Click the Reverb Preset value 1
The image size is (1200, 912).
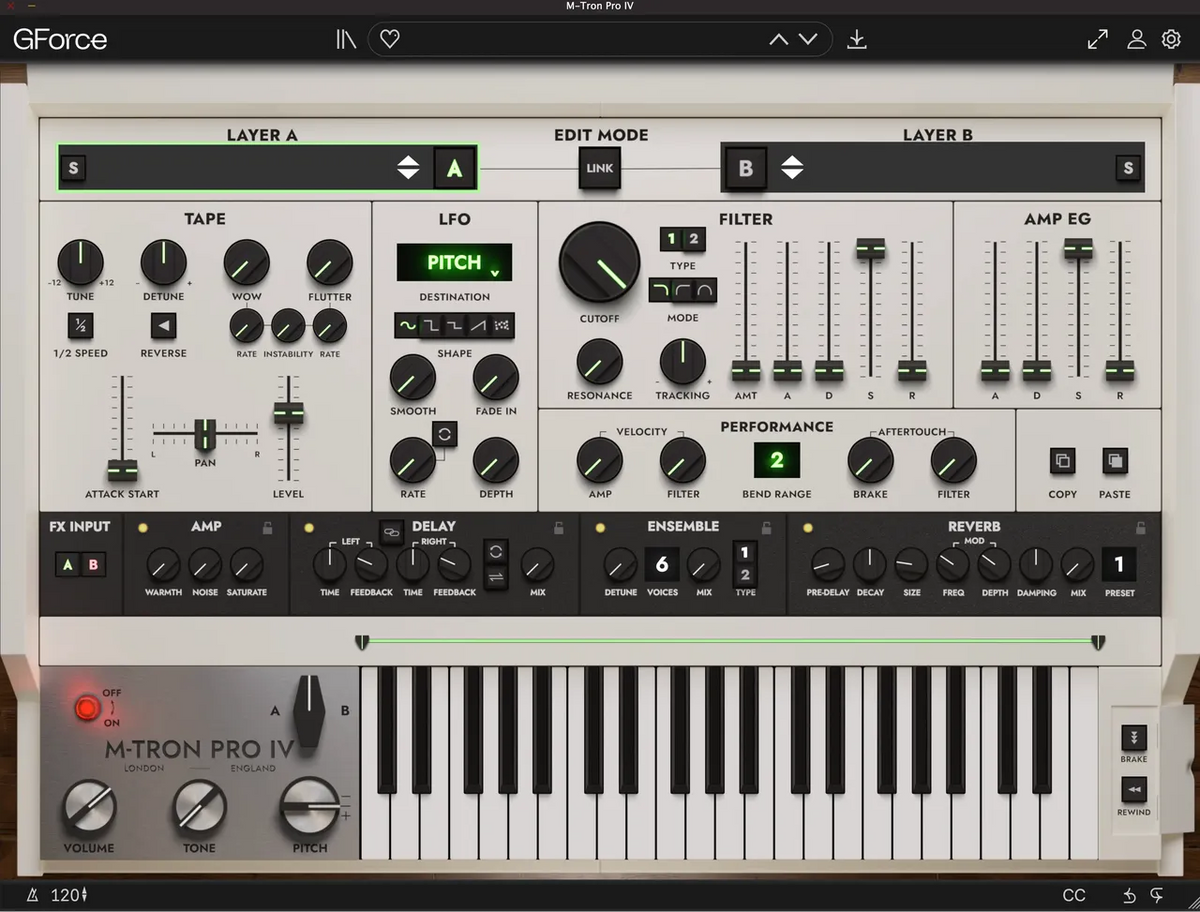(1119, 565)
